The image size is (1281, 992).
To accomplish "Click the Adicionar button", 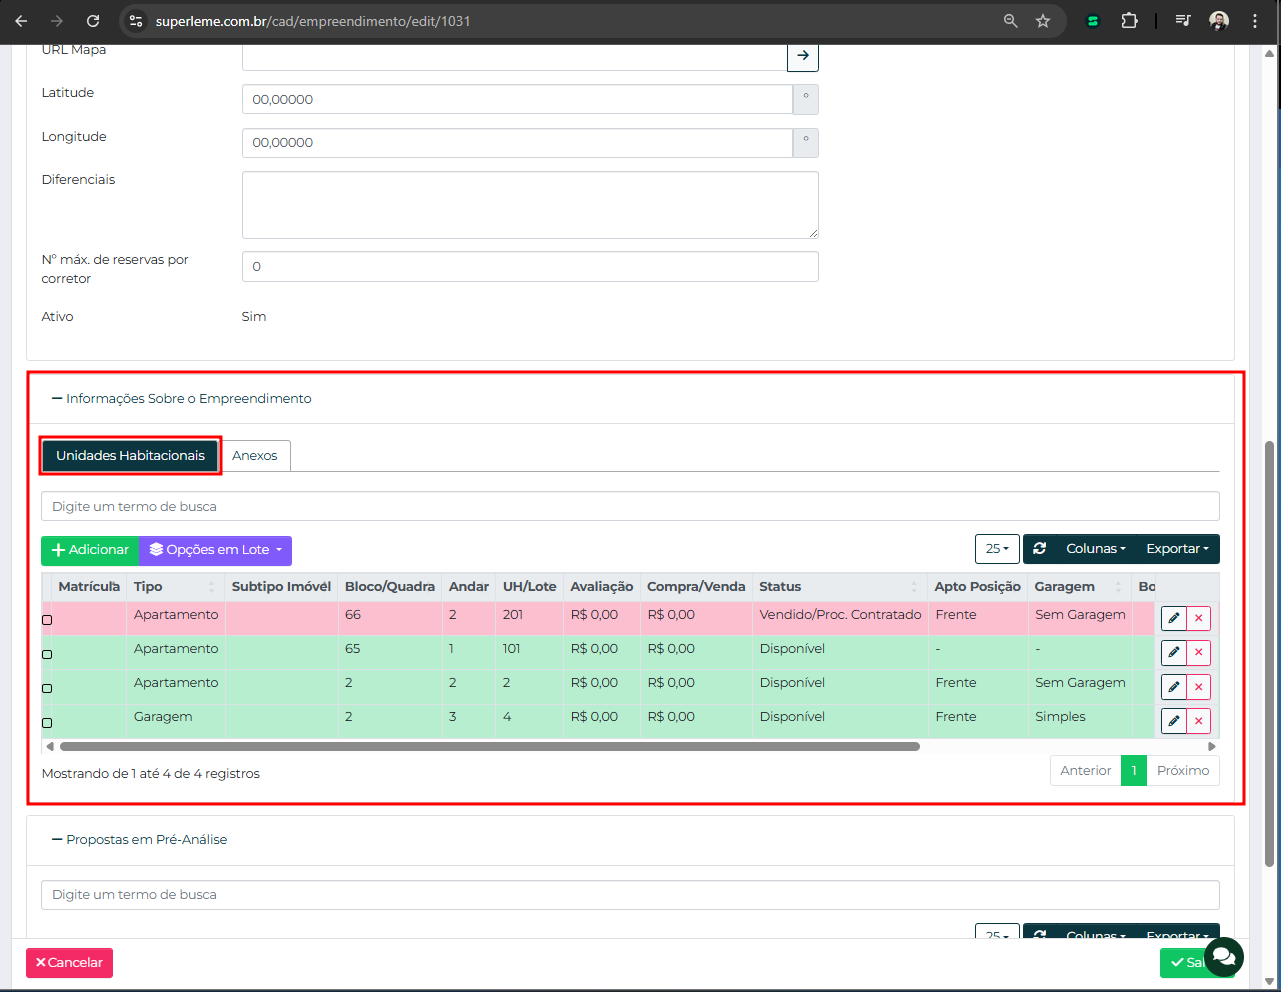I will point(90,550).
